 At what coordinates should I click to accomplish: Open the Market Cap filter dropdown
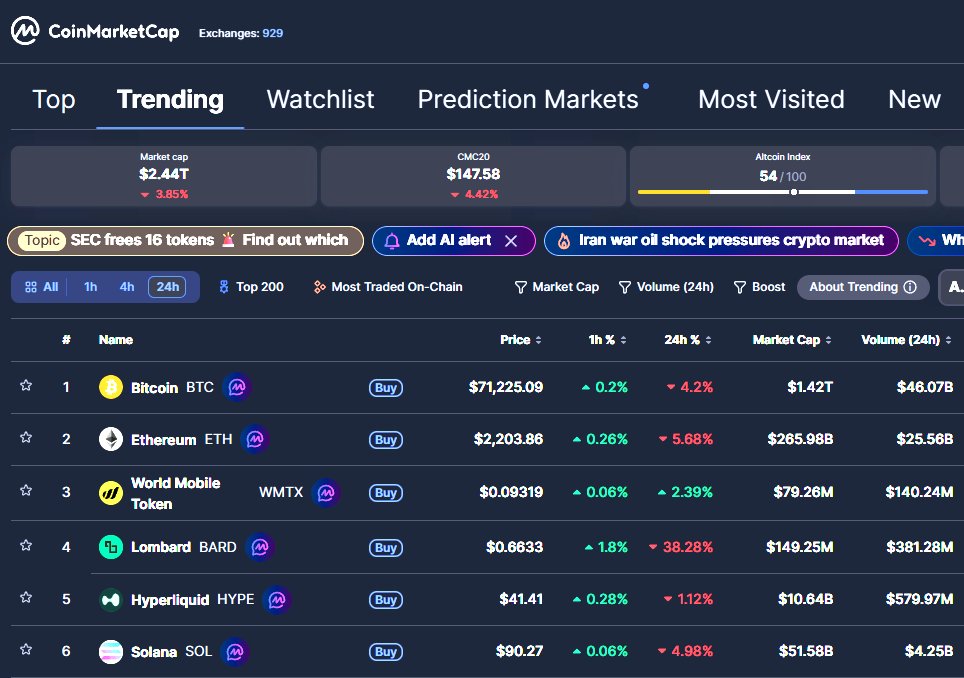pos(557,287)
